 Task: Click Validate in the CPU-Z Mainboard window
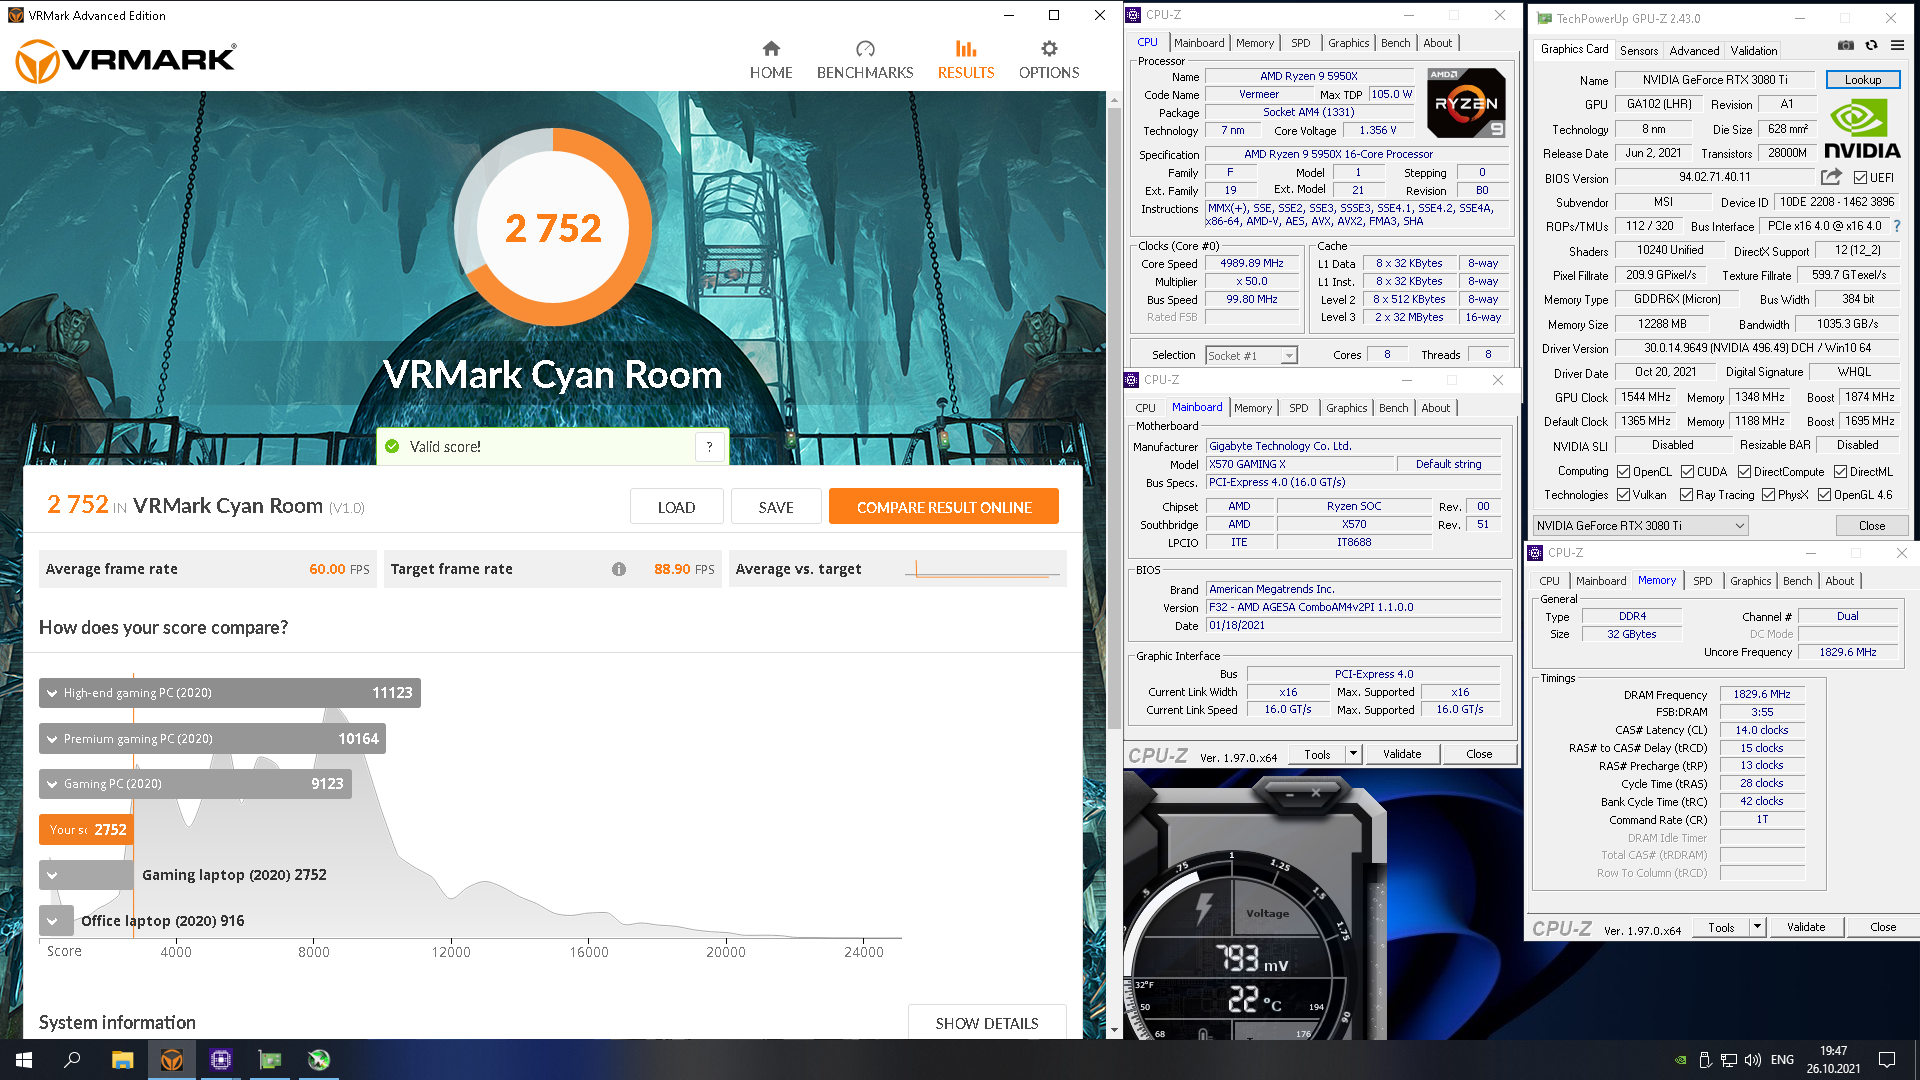tap(1401, 754)
